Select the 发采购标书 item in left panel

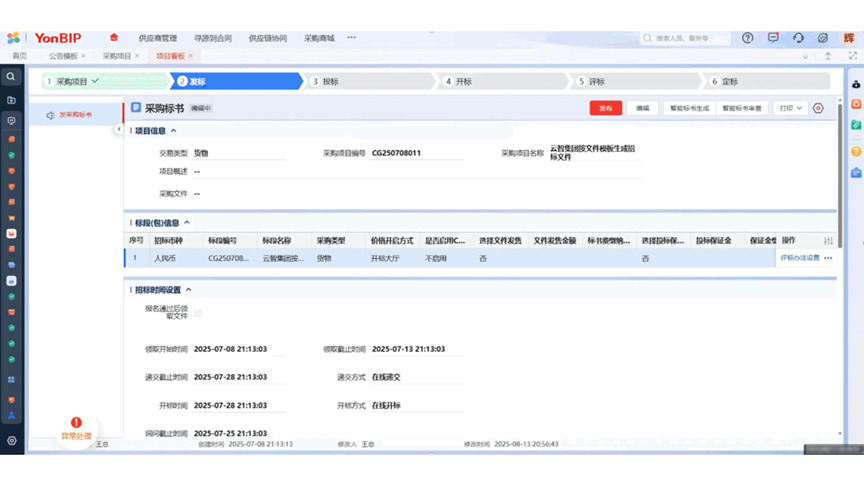pos(75,115)
